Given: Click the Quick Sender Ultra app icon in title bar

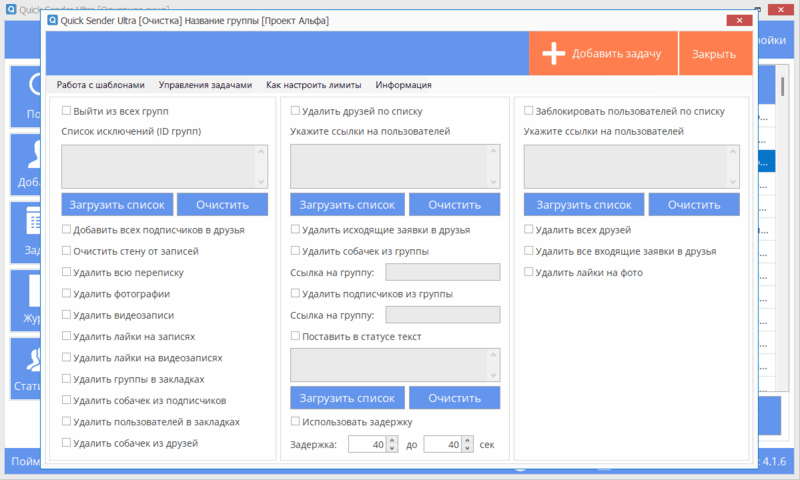Looking at the screenshot, I should tap(52, 20).
